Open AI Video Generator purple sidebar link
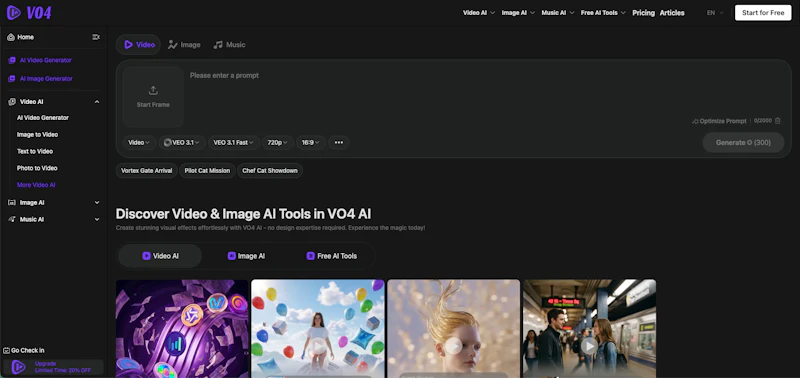This screenshot has height=378, width=800. [x=40, y=60]
